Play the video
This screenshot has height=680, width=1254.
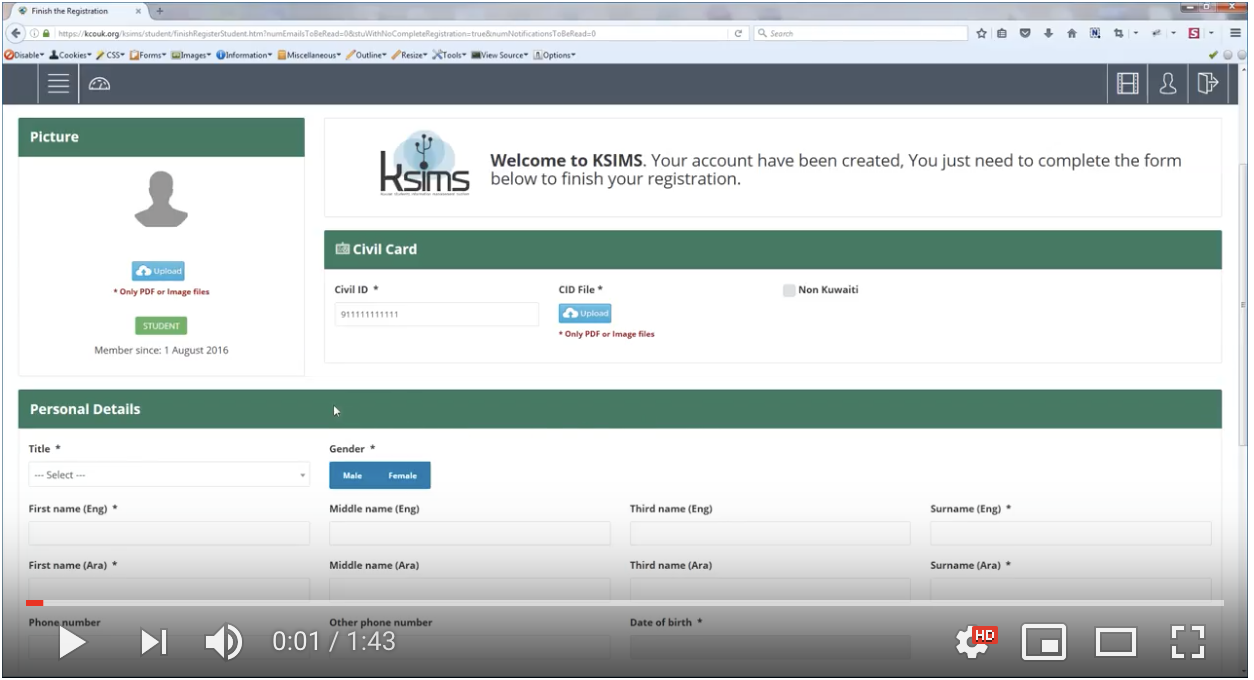[x=71, y=642]
